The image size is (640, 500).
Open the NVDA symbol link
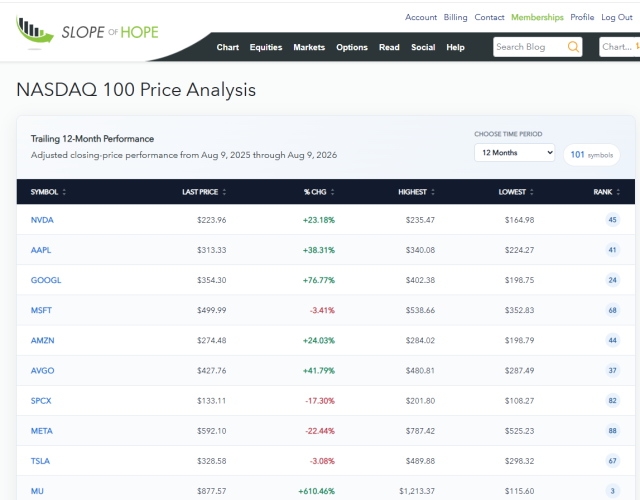pos(42,220)
